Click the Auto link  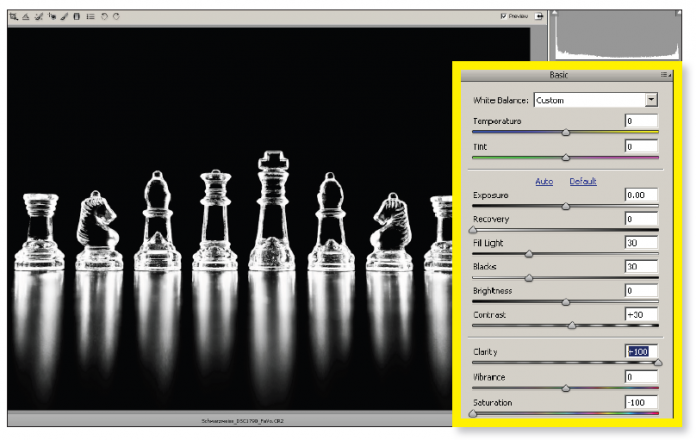pyautogui.click(x=544, y=181)
